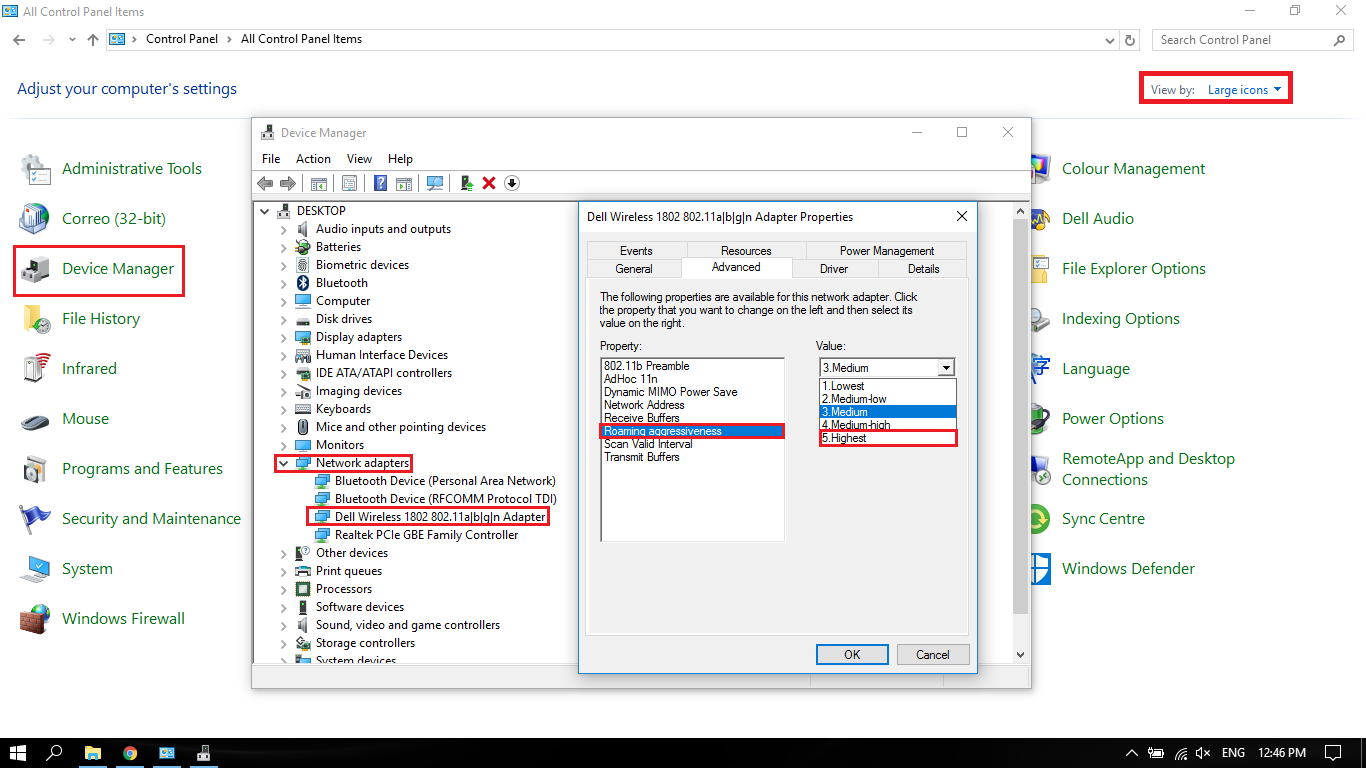Open the Value combo box dropdown arrow
1366x768 pixels.
tap(946, 368)
